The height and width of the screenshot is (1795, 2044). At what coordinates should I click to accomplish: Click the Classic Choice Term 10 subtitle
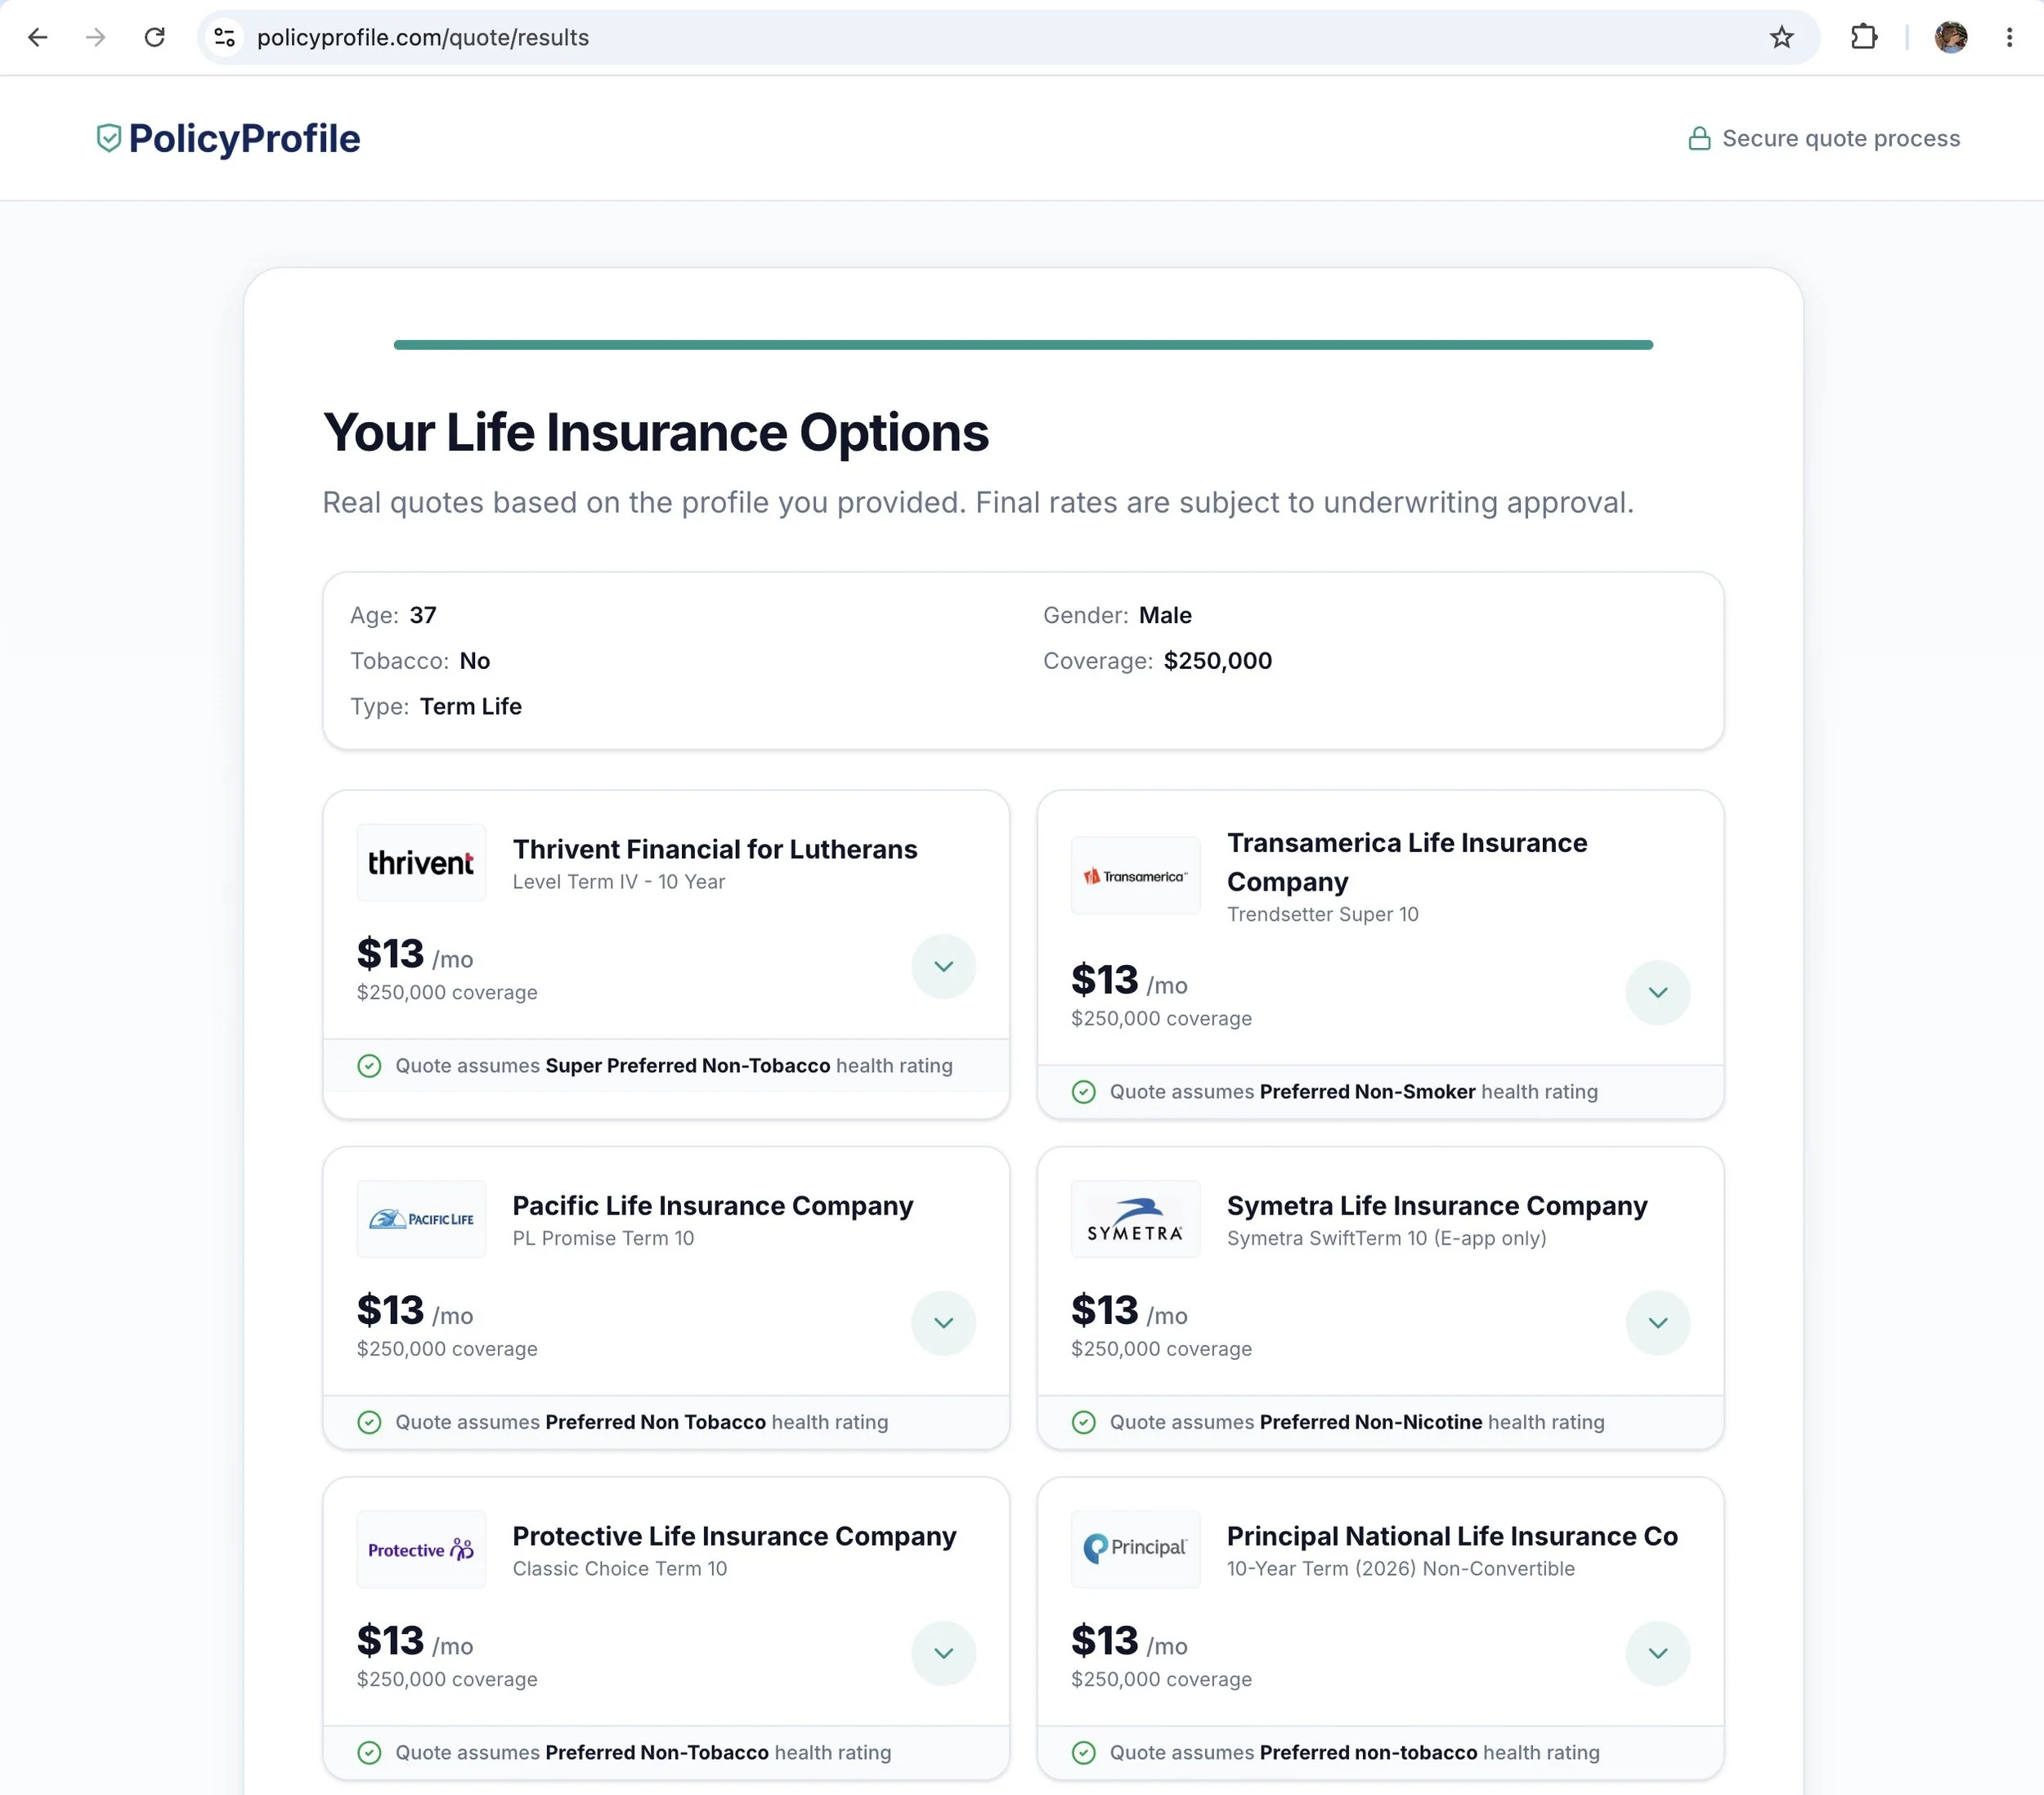tap(620, 1569)
